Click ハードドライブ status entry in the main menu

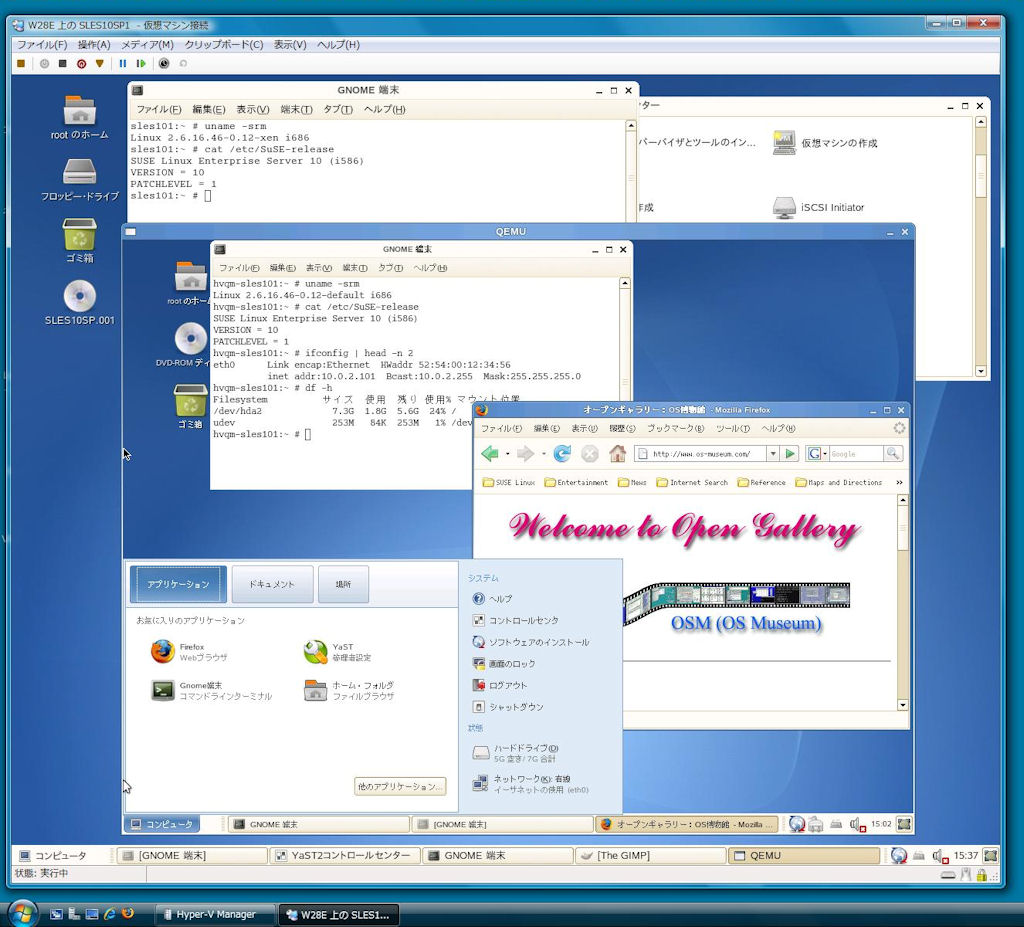tap(515, 753)
